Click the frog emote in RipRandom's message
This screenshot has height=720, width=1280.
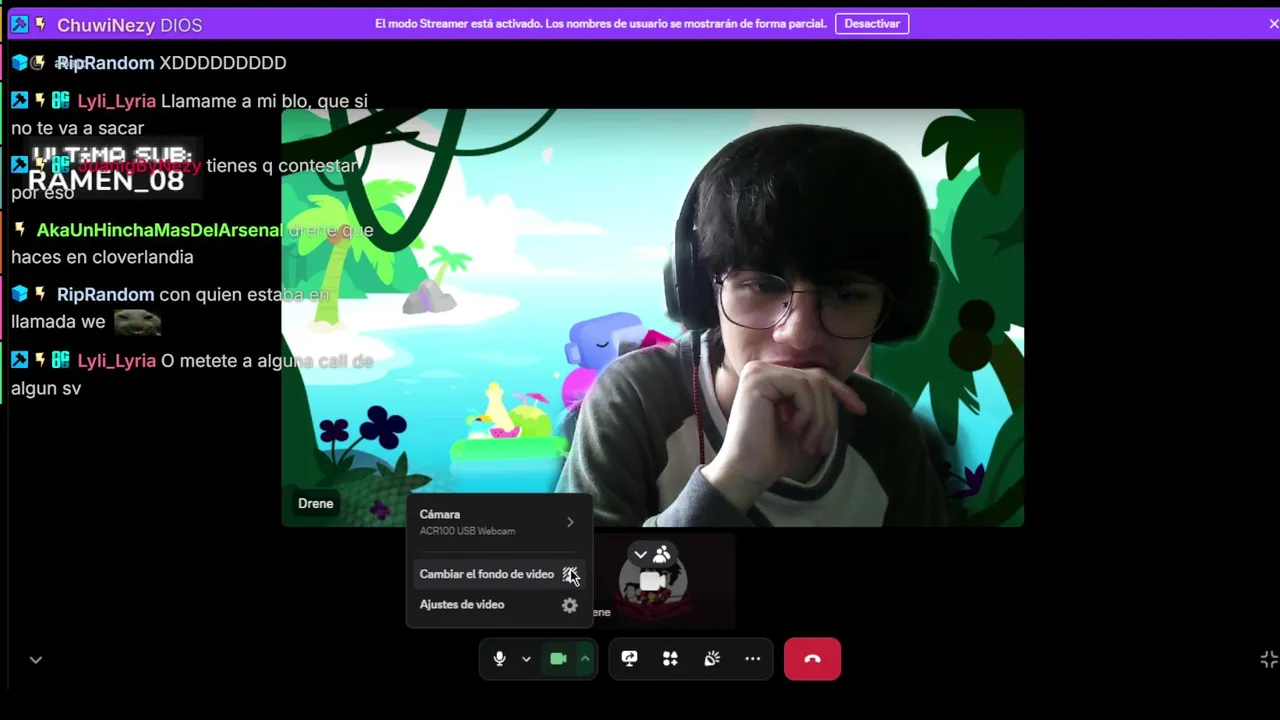pyautogui.click(x=137, y=321)
